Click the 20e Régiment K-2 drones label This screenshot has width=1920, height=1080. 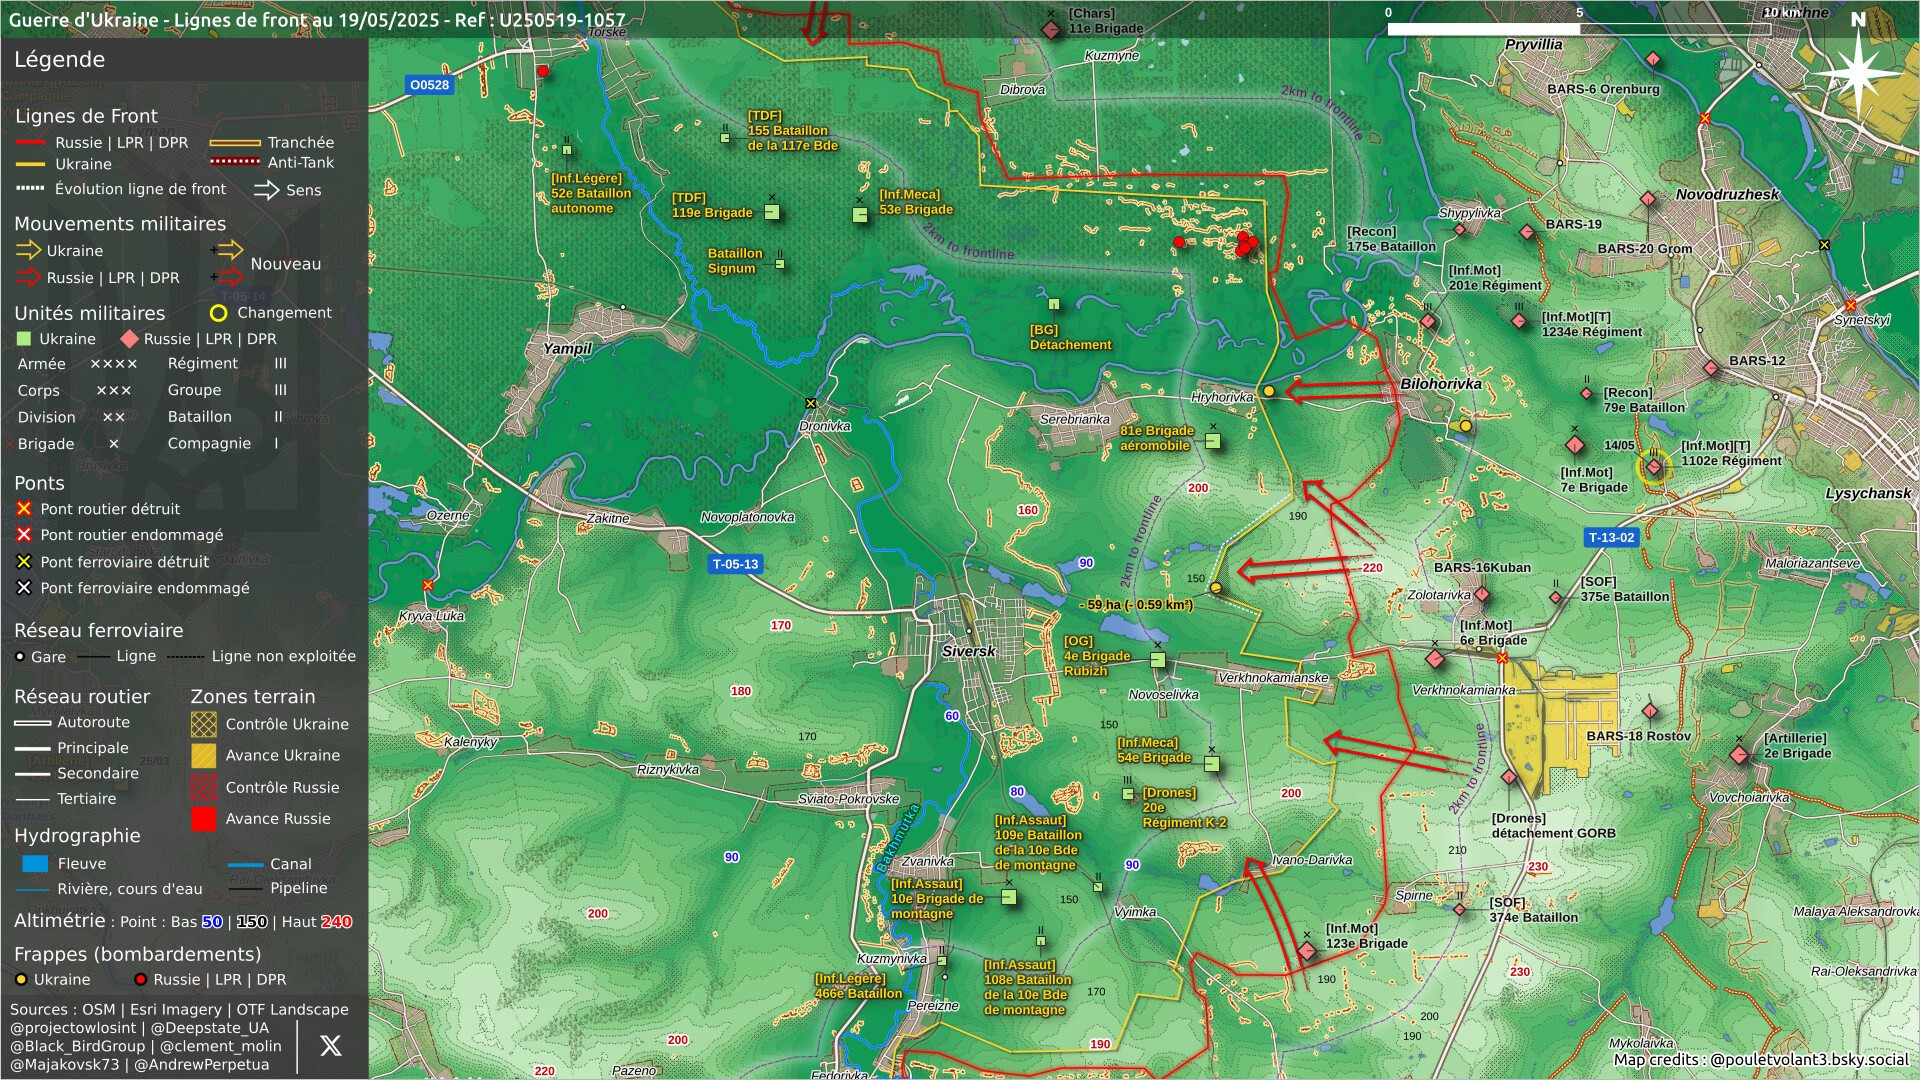[x=1184, y=808]
